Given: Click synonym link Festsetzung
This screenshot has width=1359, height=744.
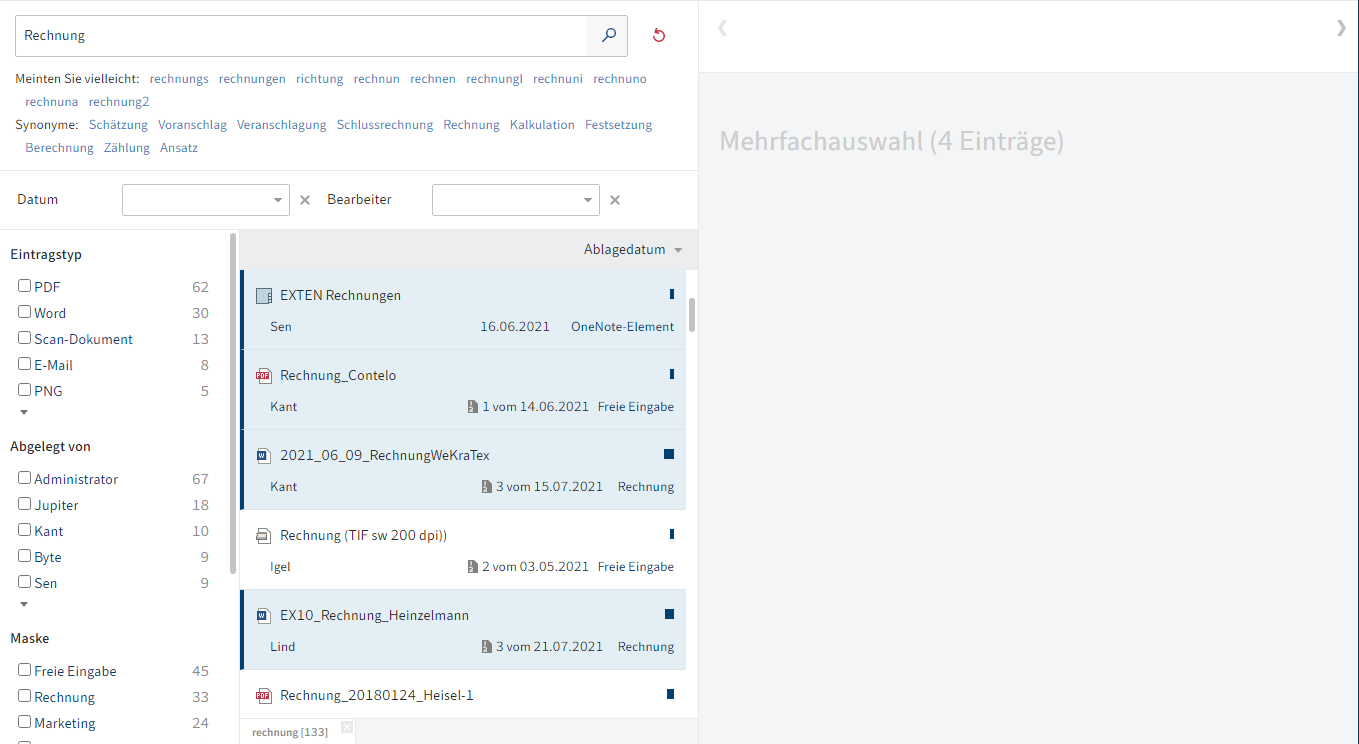Looking at the screenshot, I should pyautogui.click(x=618, y=125).
